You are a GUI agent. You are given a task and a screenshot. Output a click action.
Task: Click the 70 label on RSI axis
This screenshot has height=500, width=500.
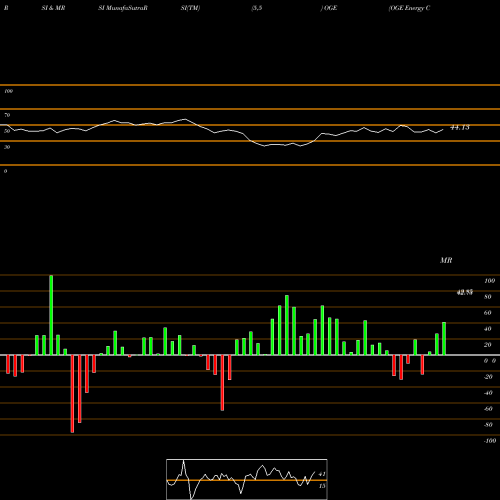[x=7, y=115]
